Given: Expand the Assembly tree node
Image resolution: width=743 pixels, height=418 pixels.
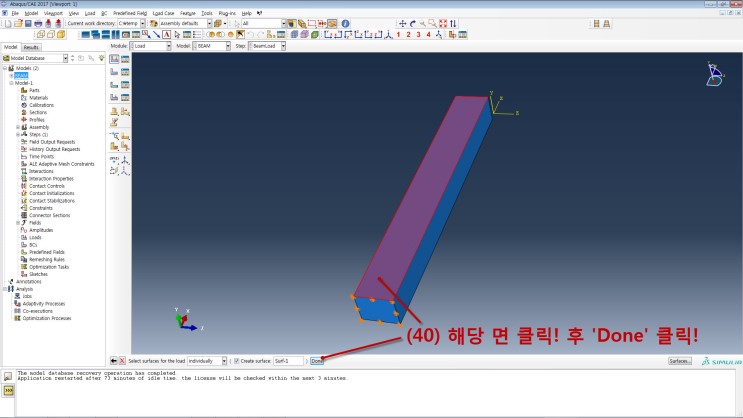Looking at the screenshot, I should pyautogui.click(x=18, y=127).
